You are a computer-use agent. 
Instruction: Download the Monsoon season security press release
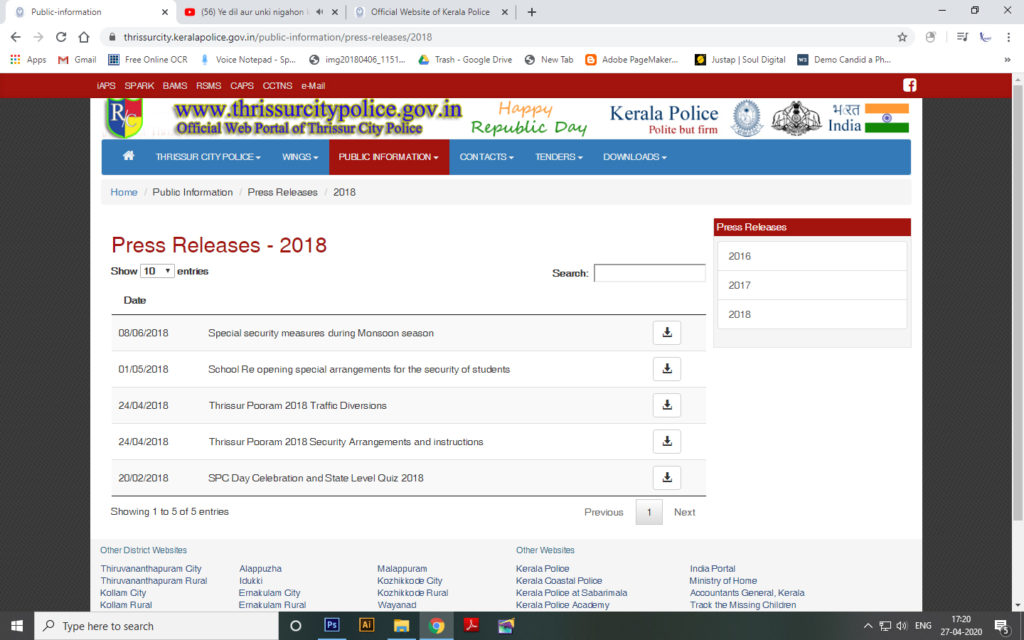coord(666,333)
